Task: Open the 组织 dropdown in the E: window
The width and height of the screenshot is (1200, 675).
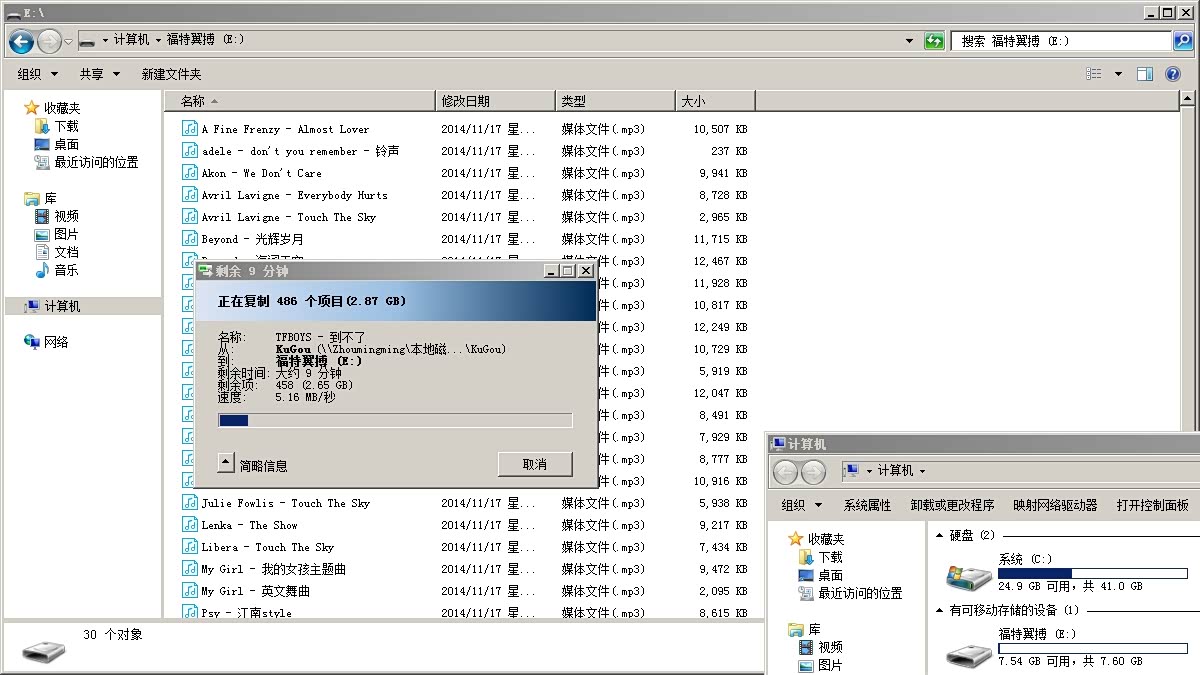Action: (38, 74)
